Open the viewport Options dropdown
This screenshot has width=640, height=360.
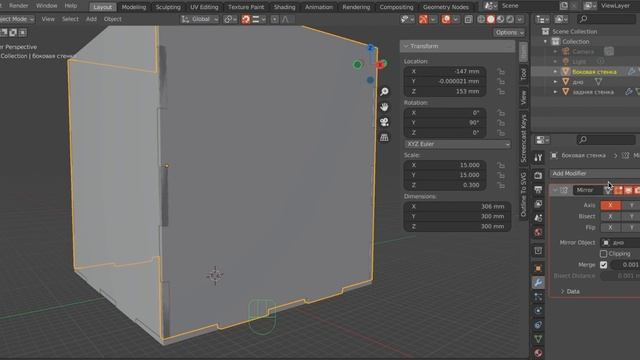click(509, 33)
